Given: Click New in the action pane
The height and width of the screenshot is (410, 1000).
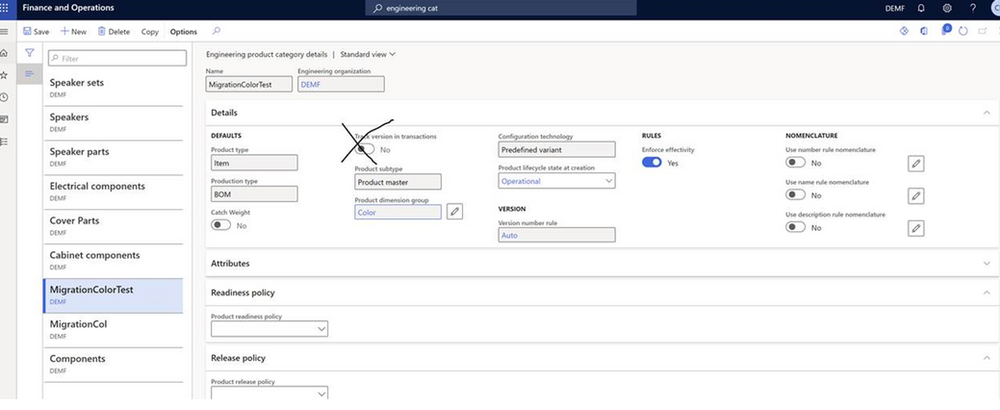Looking at the screenshot, I should pyautogui.click(x=73, y=31).
